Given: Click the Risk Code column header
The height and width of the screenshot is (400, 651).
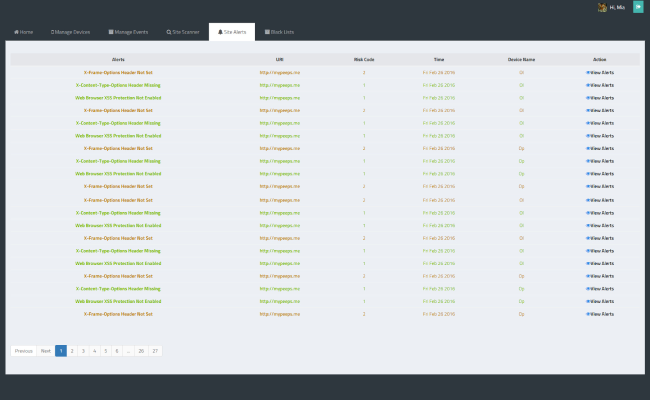Looking at the screenshot, I should [364, 59].
